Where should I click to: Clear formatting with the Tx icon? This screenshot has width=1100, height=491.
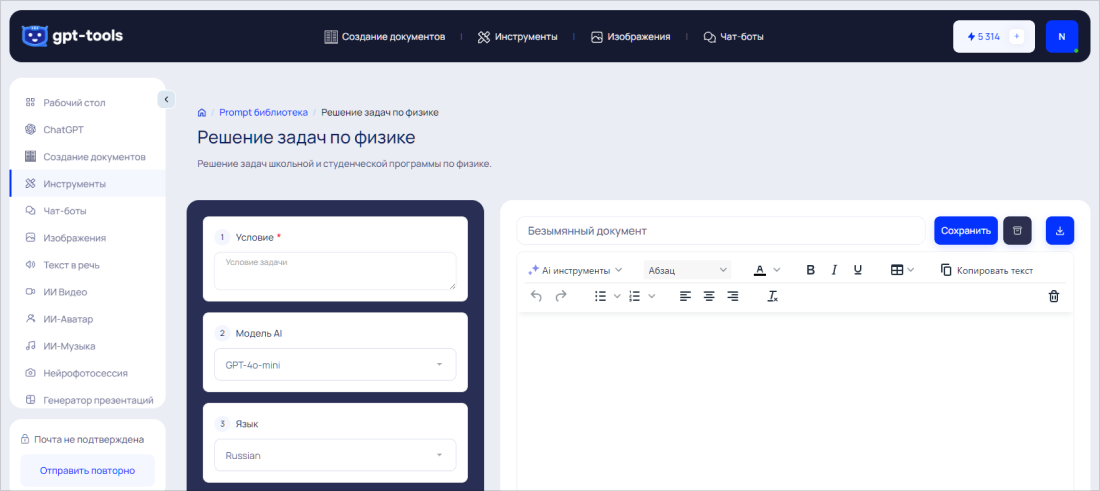772,296
